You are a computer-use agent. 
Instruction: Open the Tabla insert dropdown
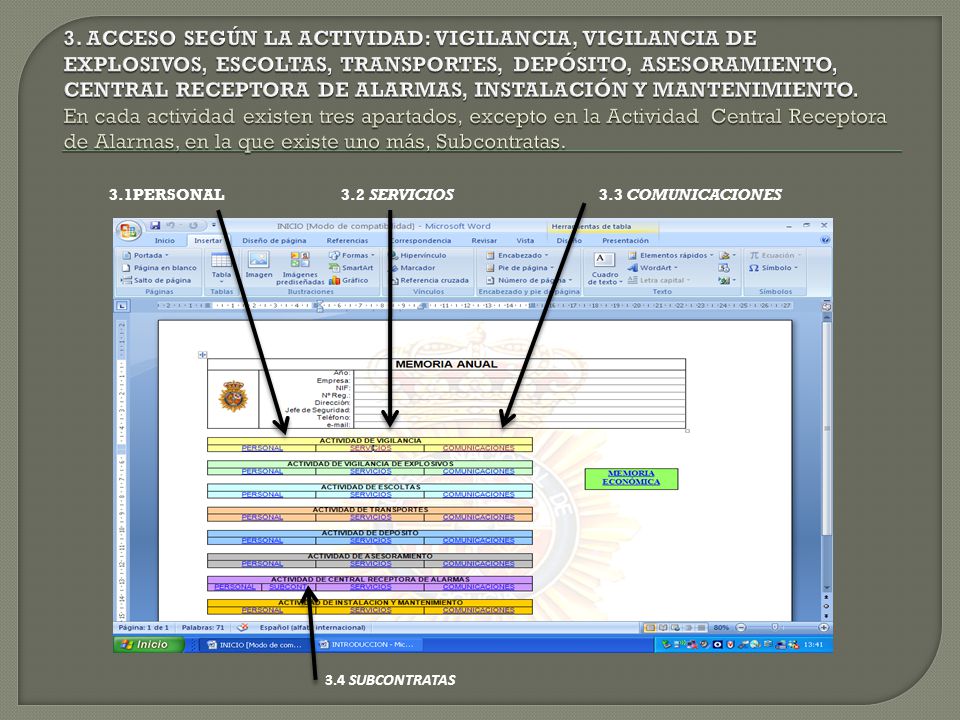coord(221,267)
